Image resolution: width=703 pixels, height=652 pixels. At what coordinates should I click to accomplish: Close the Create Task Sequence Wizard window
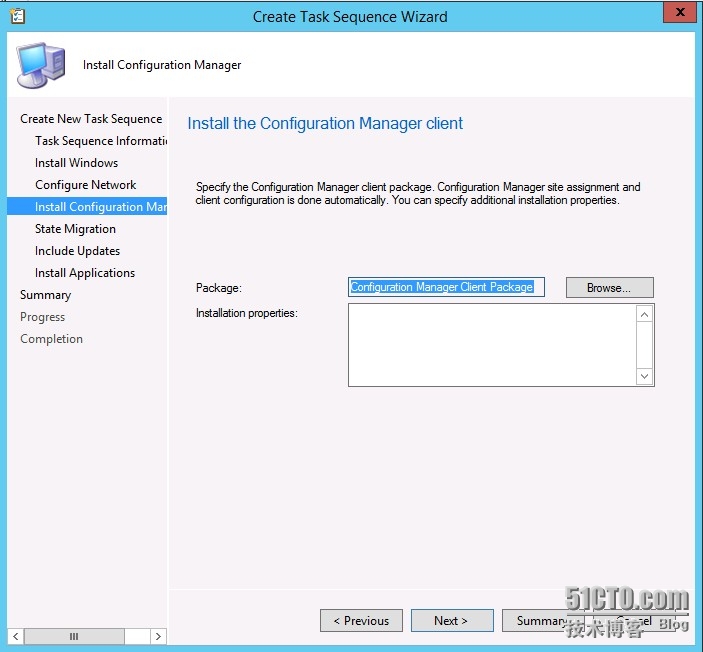(x=679, y=12)
